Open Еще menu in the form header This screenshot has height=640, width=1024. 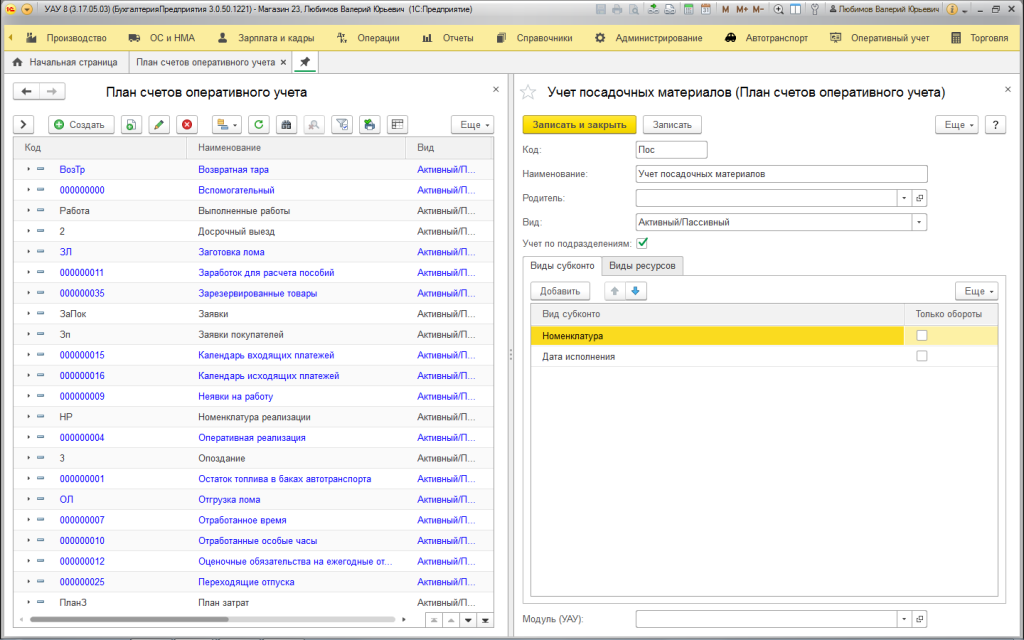click(x=957, y=125)
